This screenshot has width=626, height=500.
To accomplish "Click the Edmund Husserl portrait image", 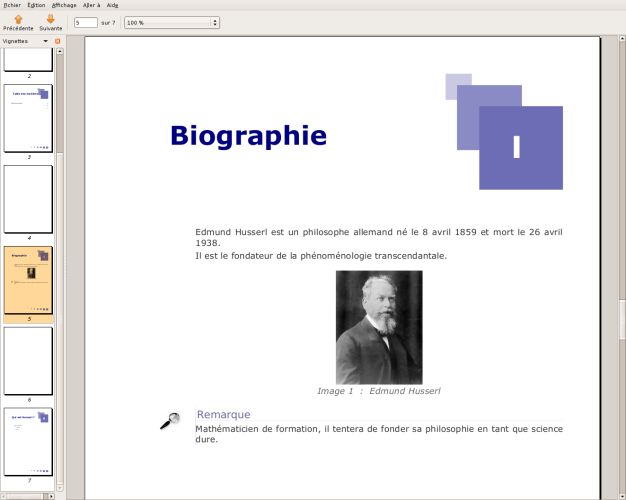I will tap(378, 327).
